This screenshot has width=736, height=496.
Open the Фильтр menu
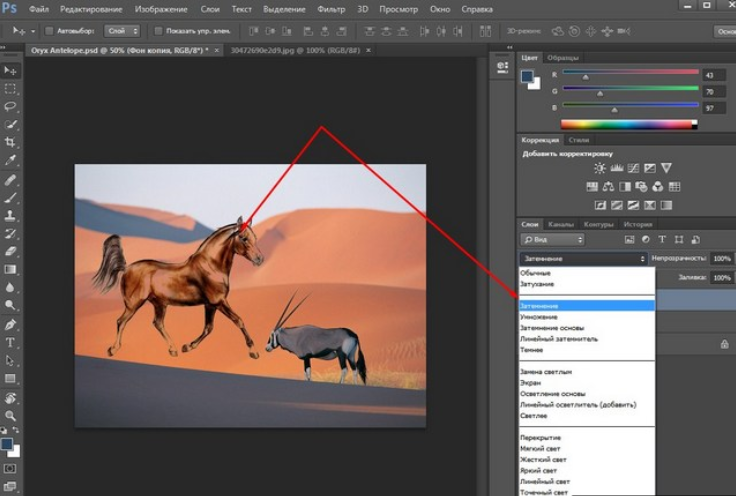330,8
